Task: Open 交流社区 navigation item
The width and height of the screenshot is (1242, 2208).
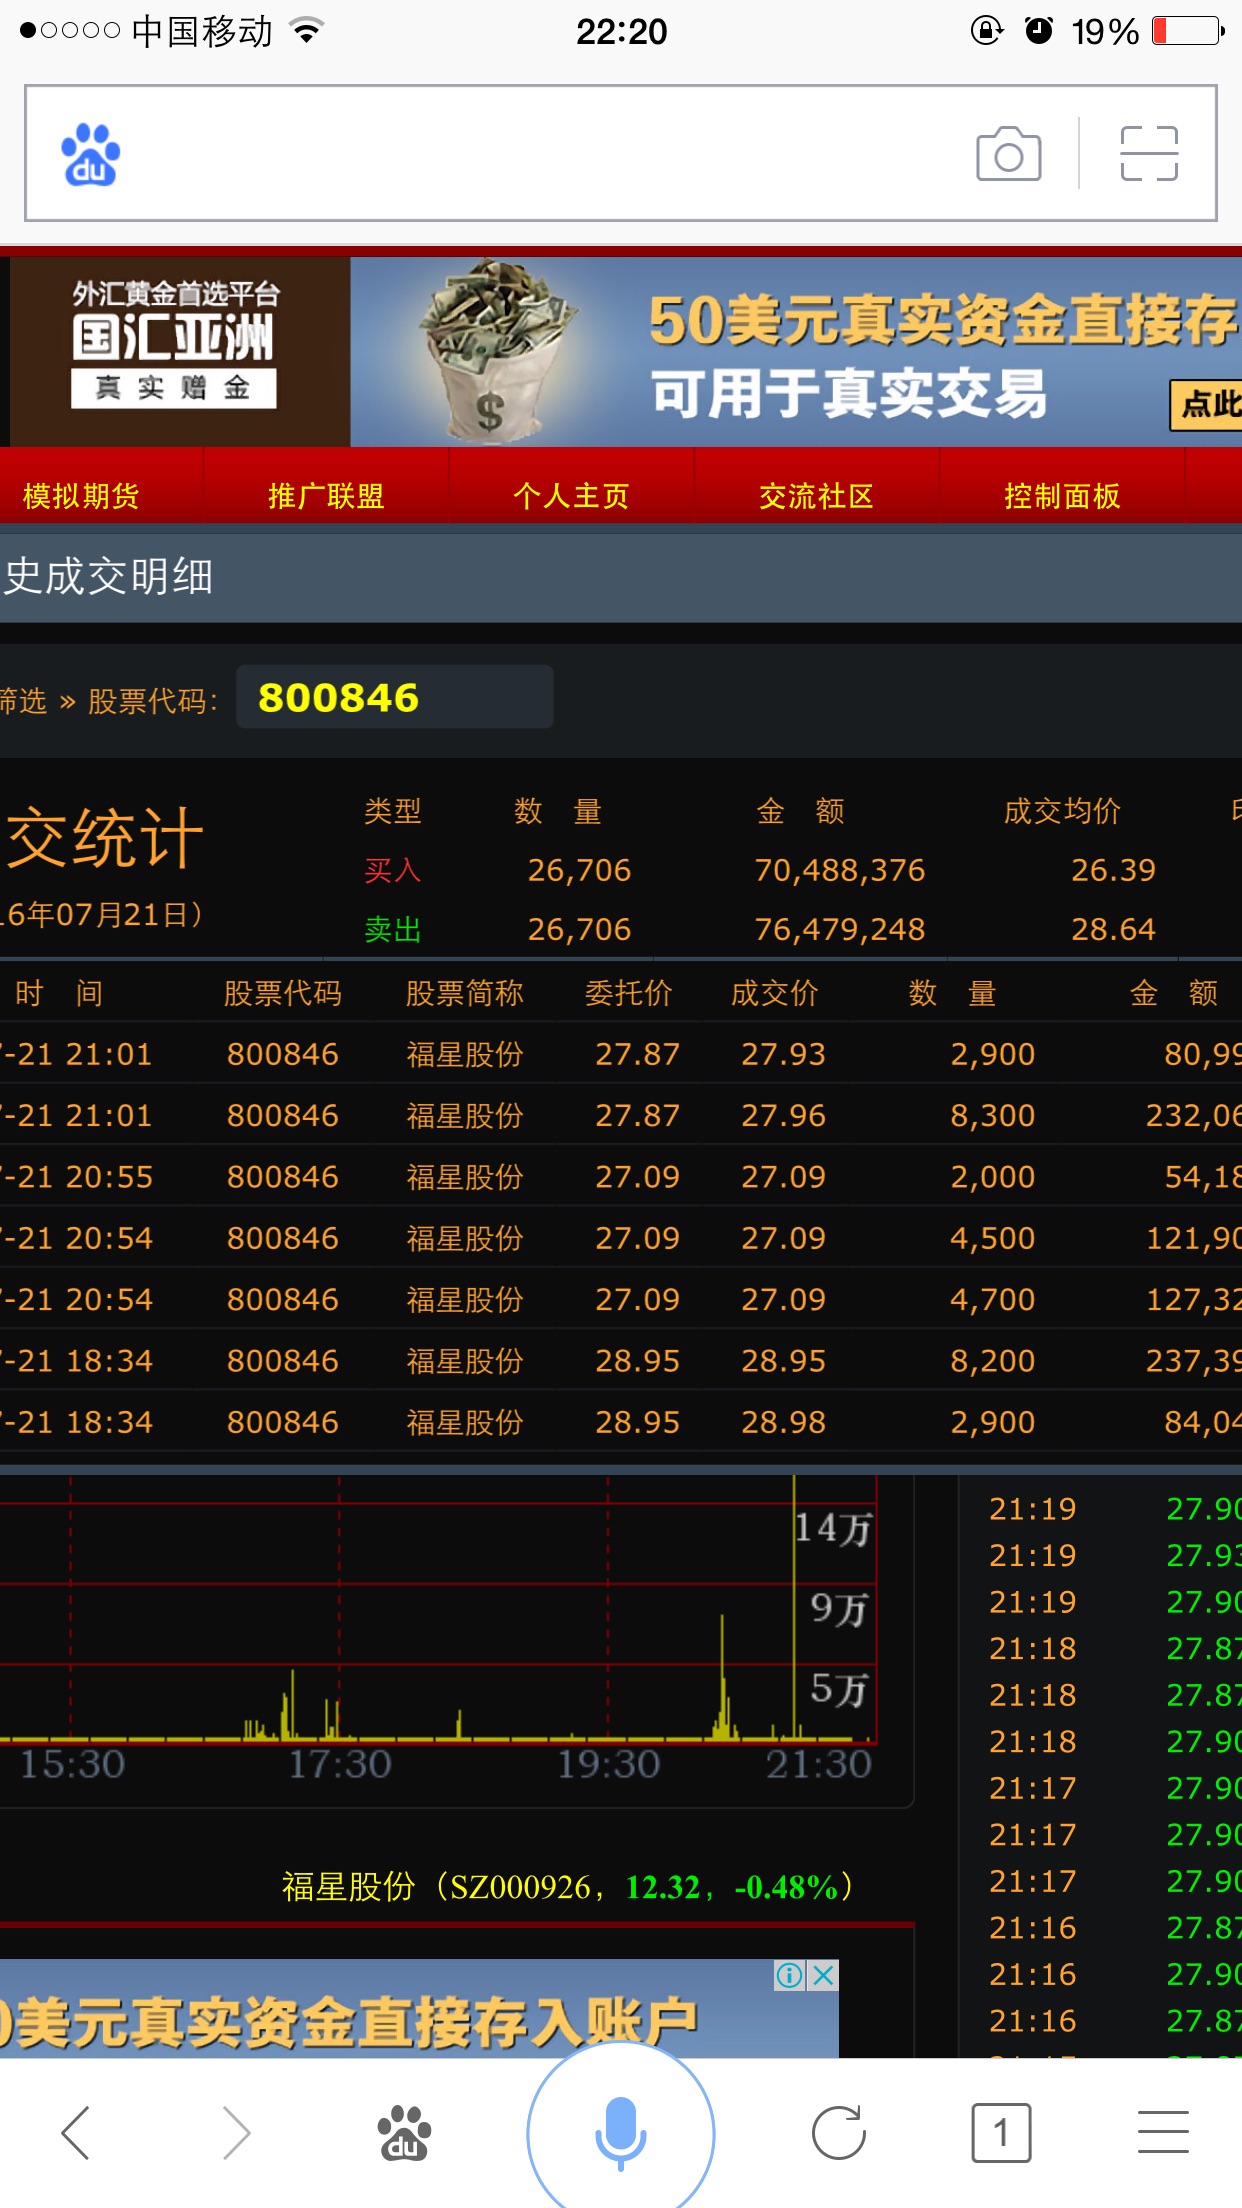Action: 816,496
